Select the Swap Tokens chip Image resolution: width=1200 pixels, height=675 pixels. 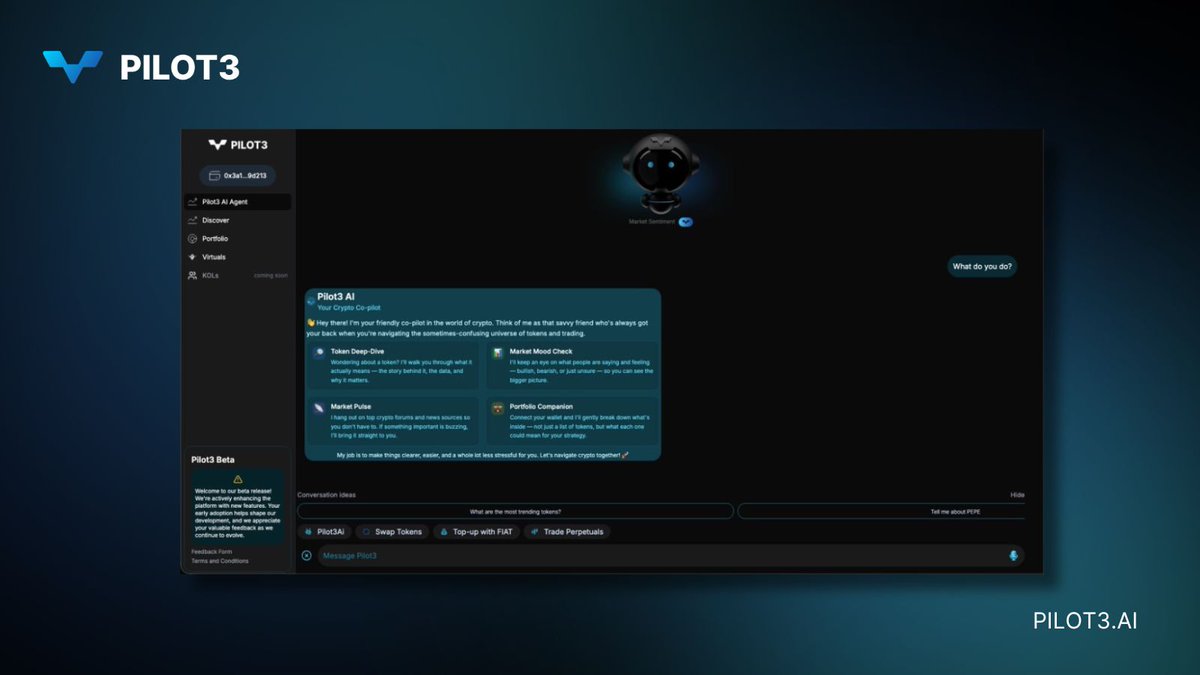[393, 532]
